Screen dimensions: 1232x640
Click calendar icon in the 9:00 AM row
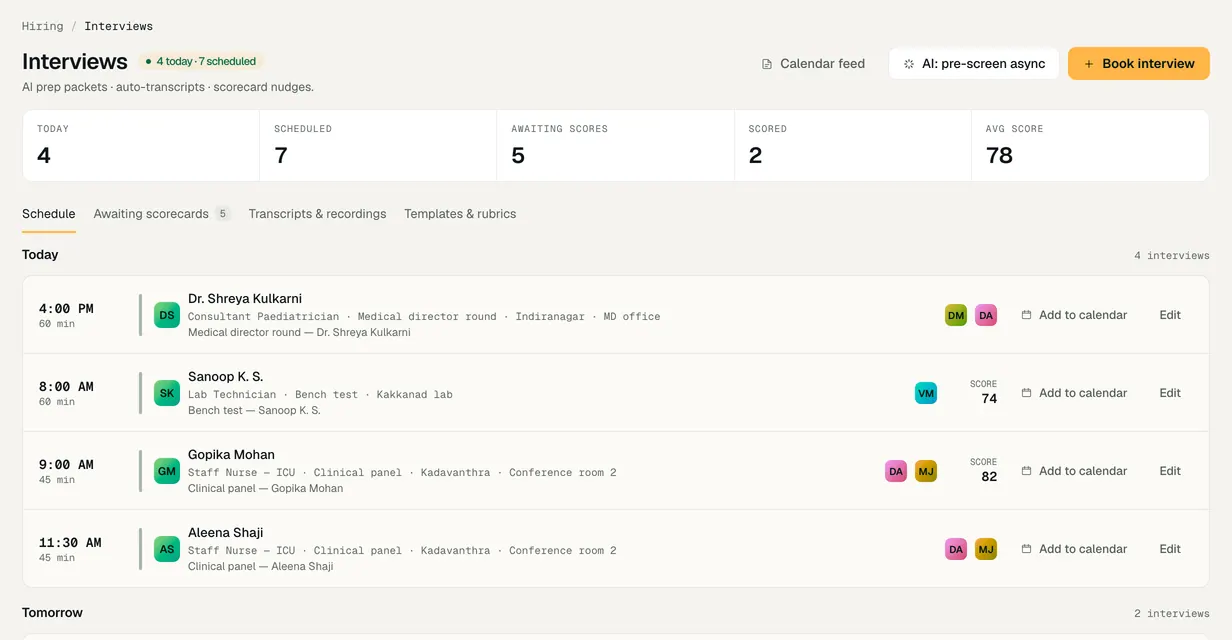click(1026, 471)
